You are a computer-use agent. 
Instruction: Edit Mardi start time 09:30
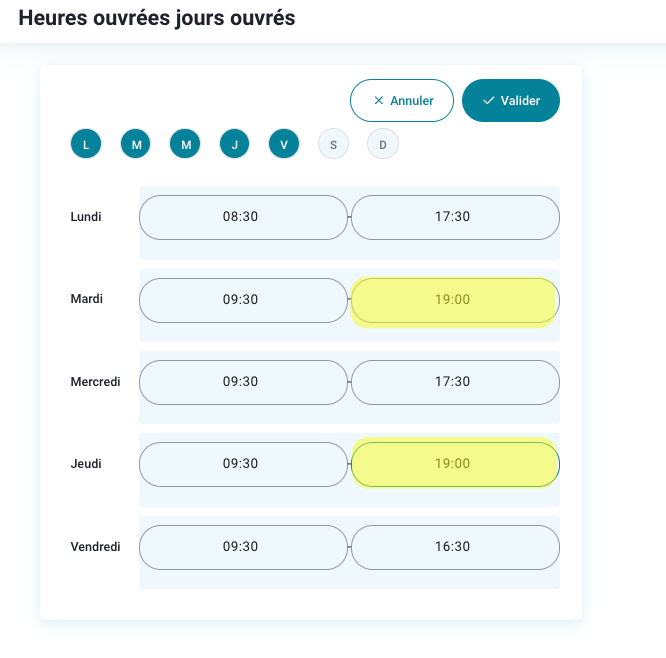pos(242,300)
